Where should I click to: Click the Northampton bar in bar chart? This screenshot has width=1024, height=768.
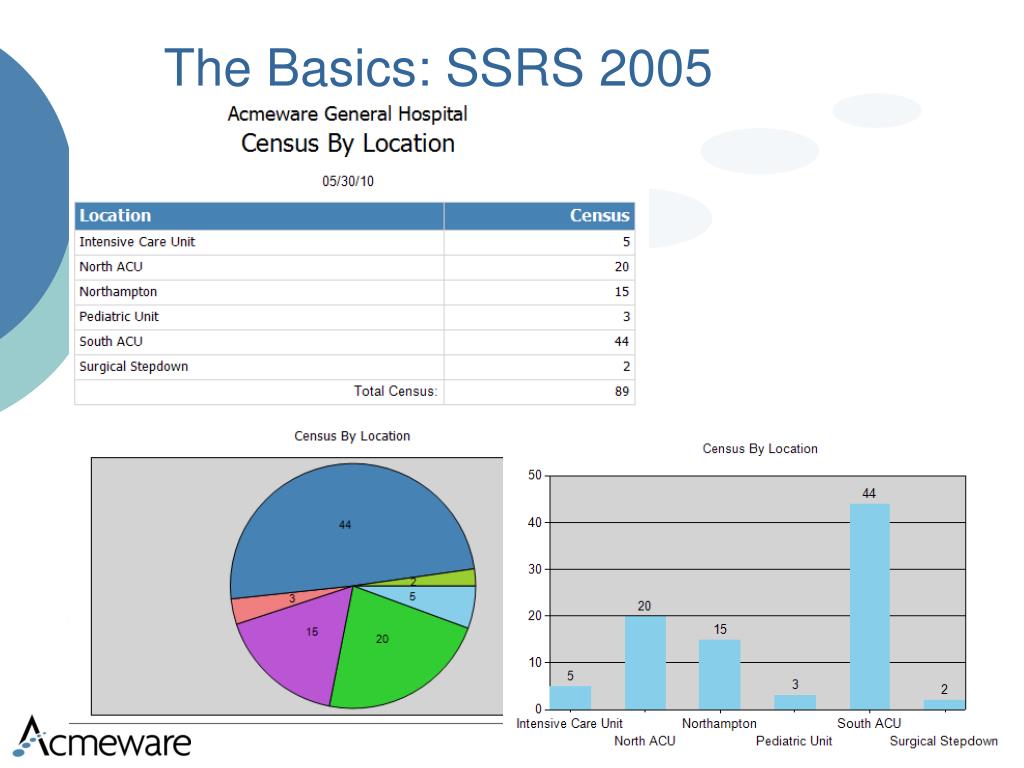coord(720,675)
